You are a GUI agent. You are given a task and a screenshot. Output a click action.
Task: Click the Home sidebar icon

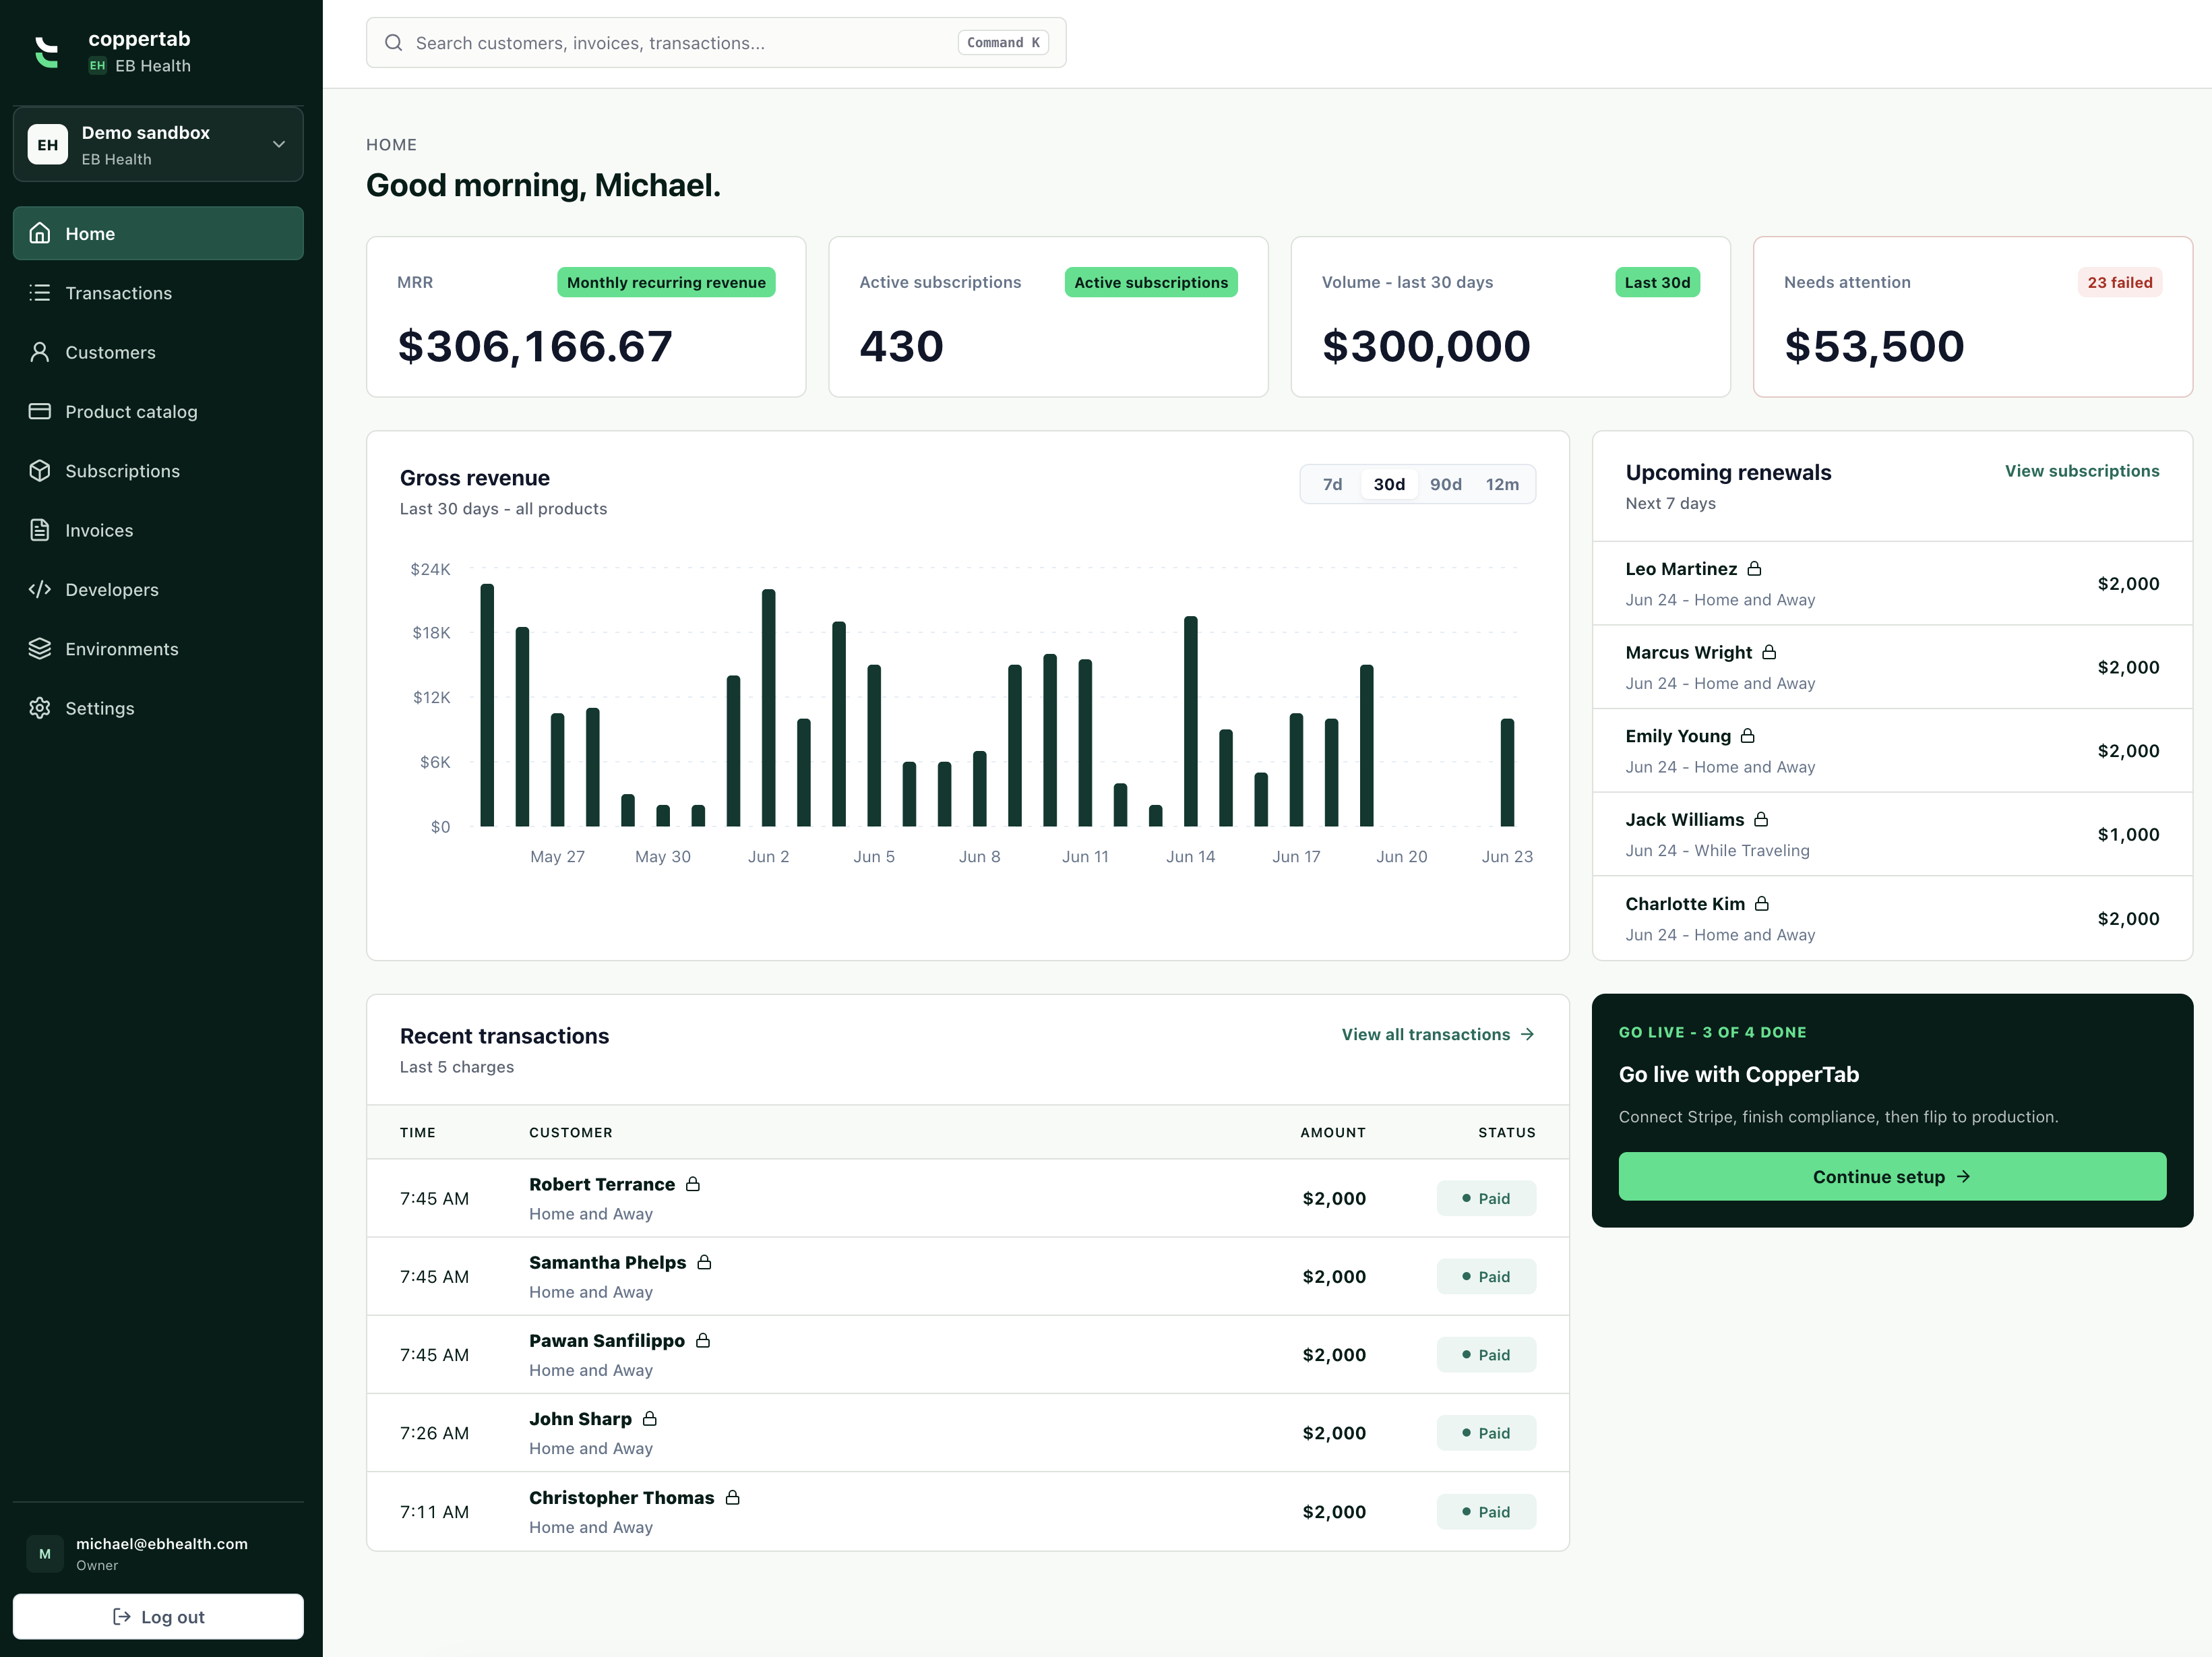pos(40,233)
